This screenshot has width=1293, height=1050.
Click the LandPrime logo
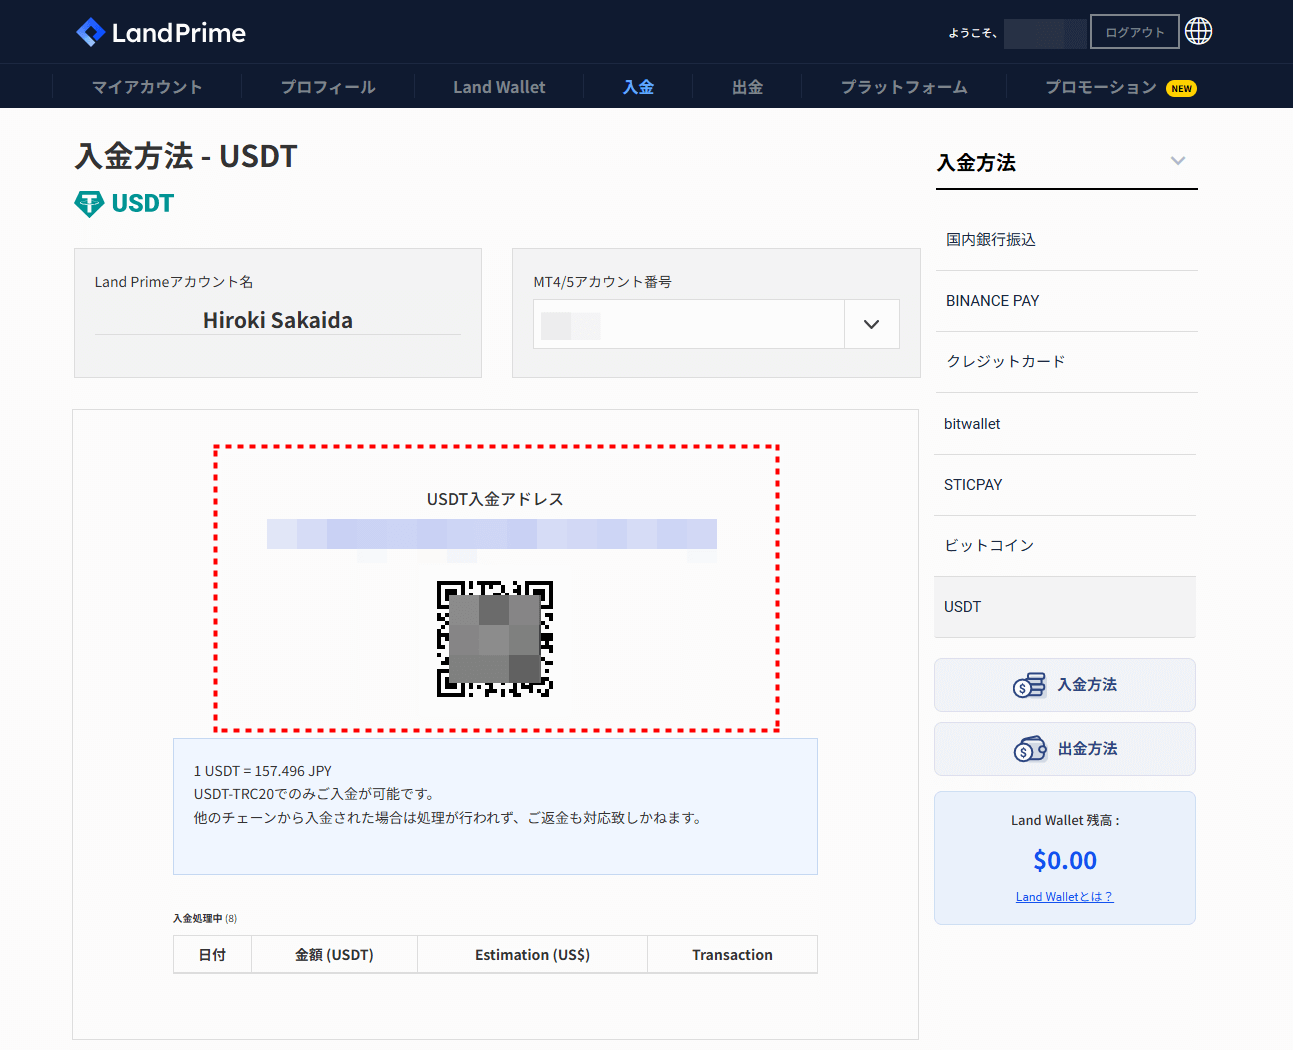[161, 33]
